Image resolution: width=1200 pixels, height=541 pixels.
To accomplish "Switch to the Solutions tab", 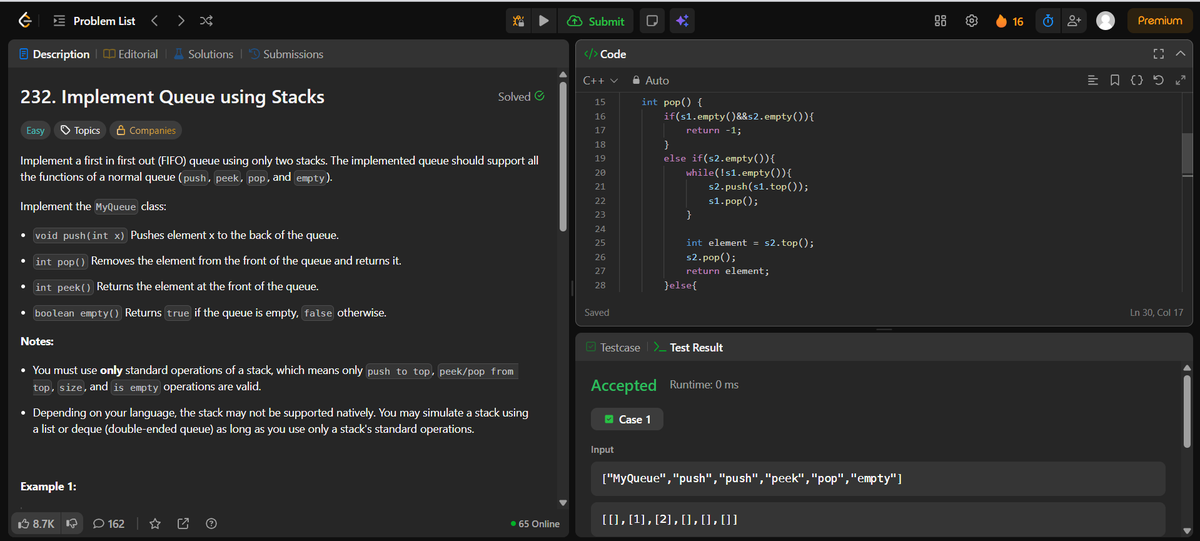I will [x=204, y=54].
